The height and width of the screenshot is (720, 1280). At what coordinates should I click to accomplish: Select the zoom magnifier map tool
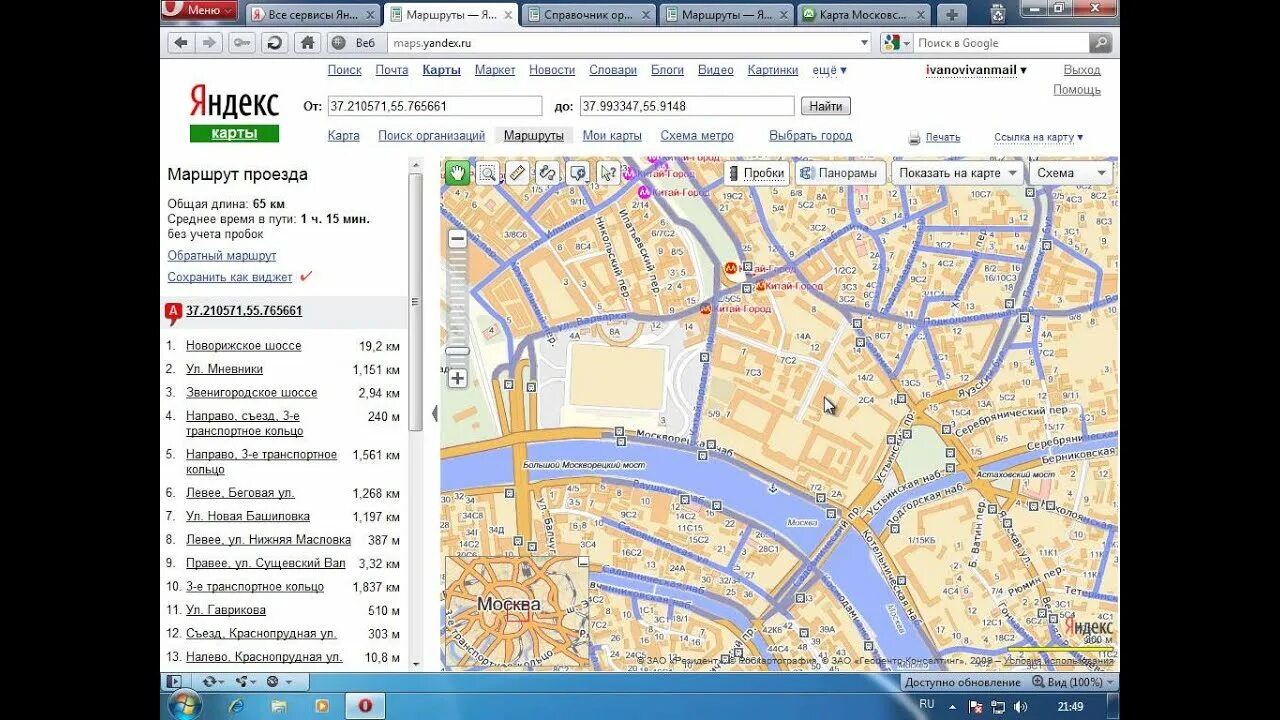(x=487, y=172)
